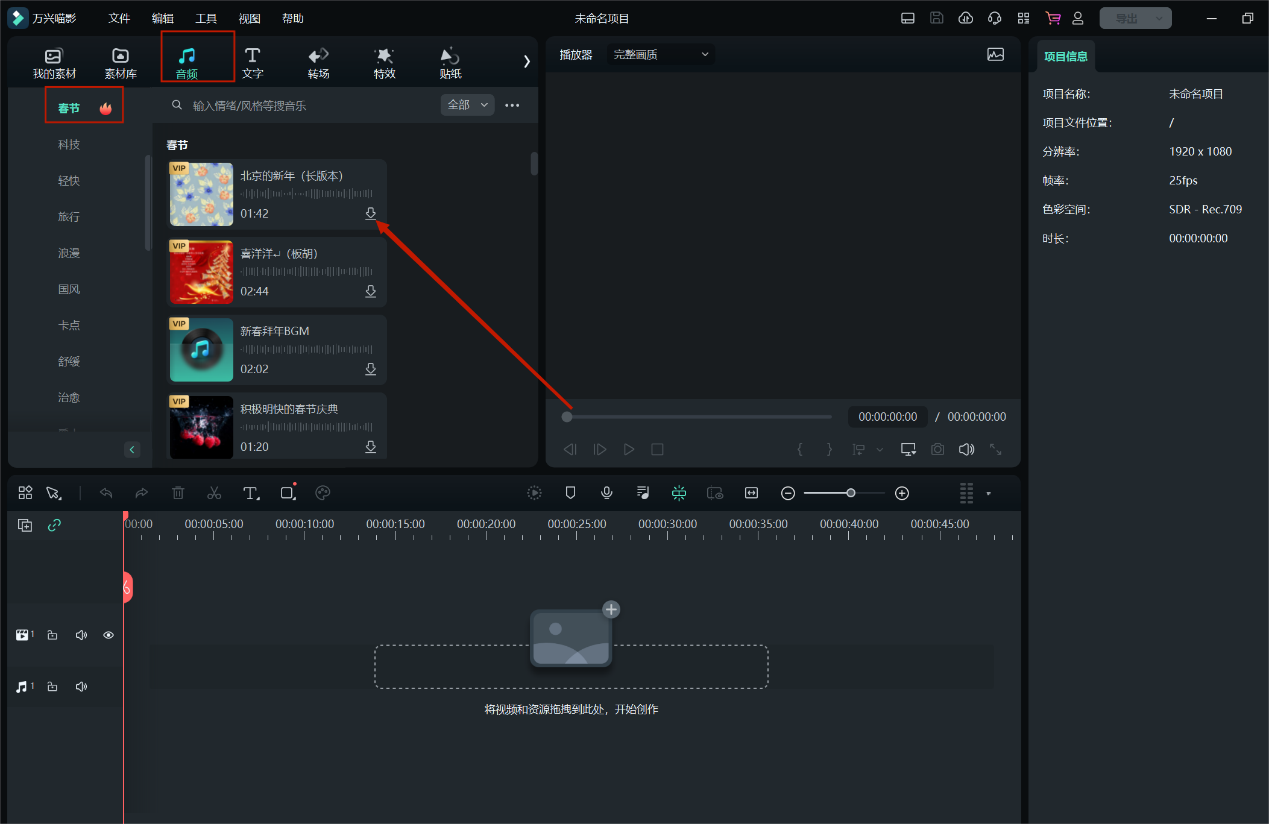Screen dimensions: 1269x824
Task: Hide video track with eye icon
Action: [x=109, y=635]
